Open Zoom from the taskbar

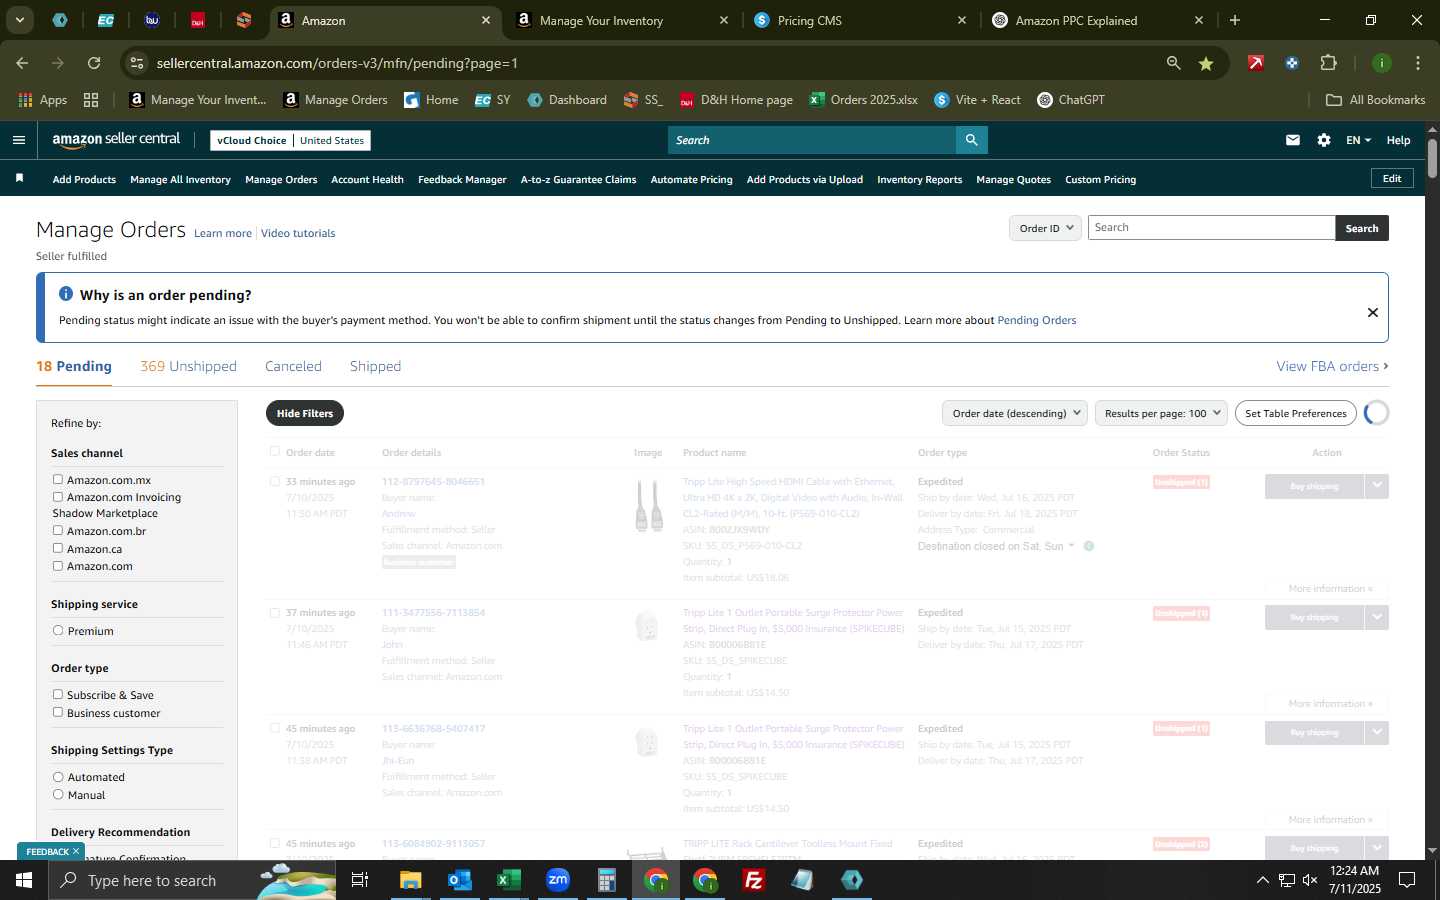point(558,880)
